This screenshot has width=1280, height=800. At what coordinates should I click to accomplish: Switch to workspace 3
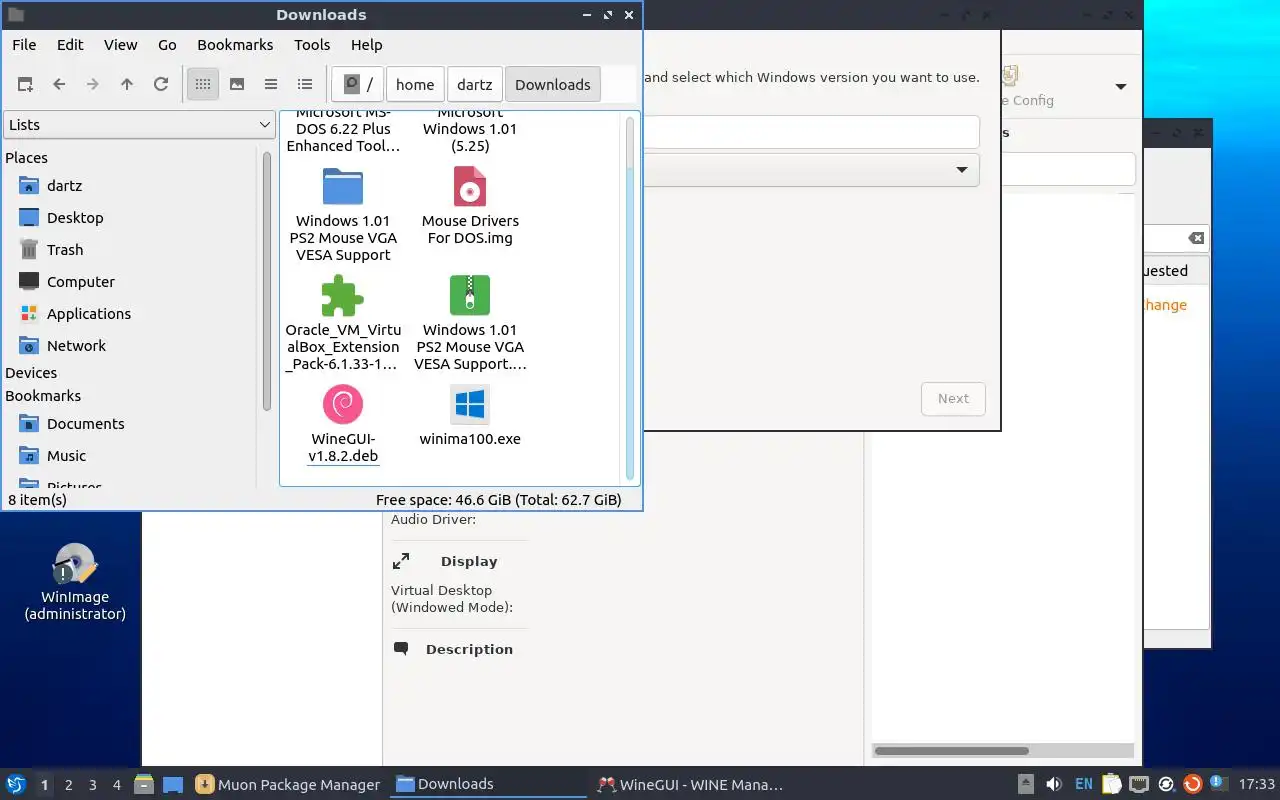coord(93,785)
